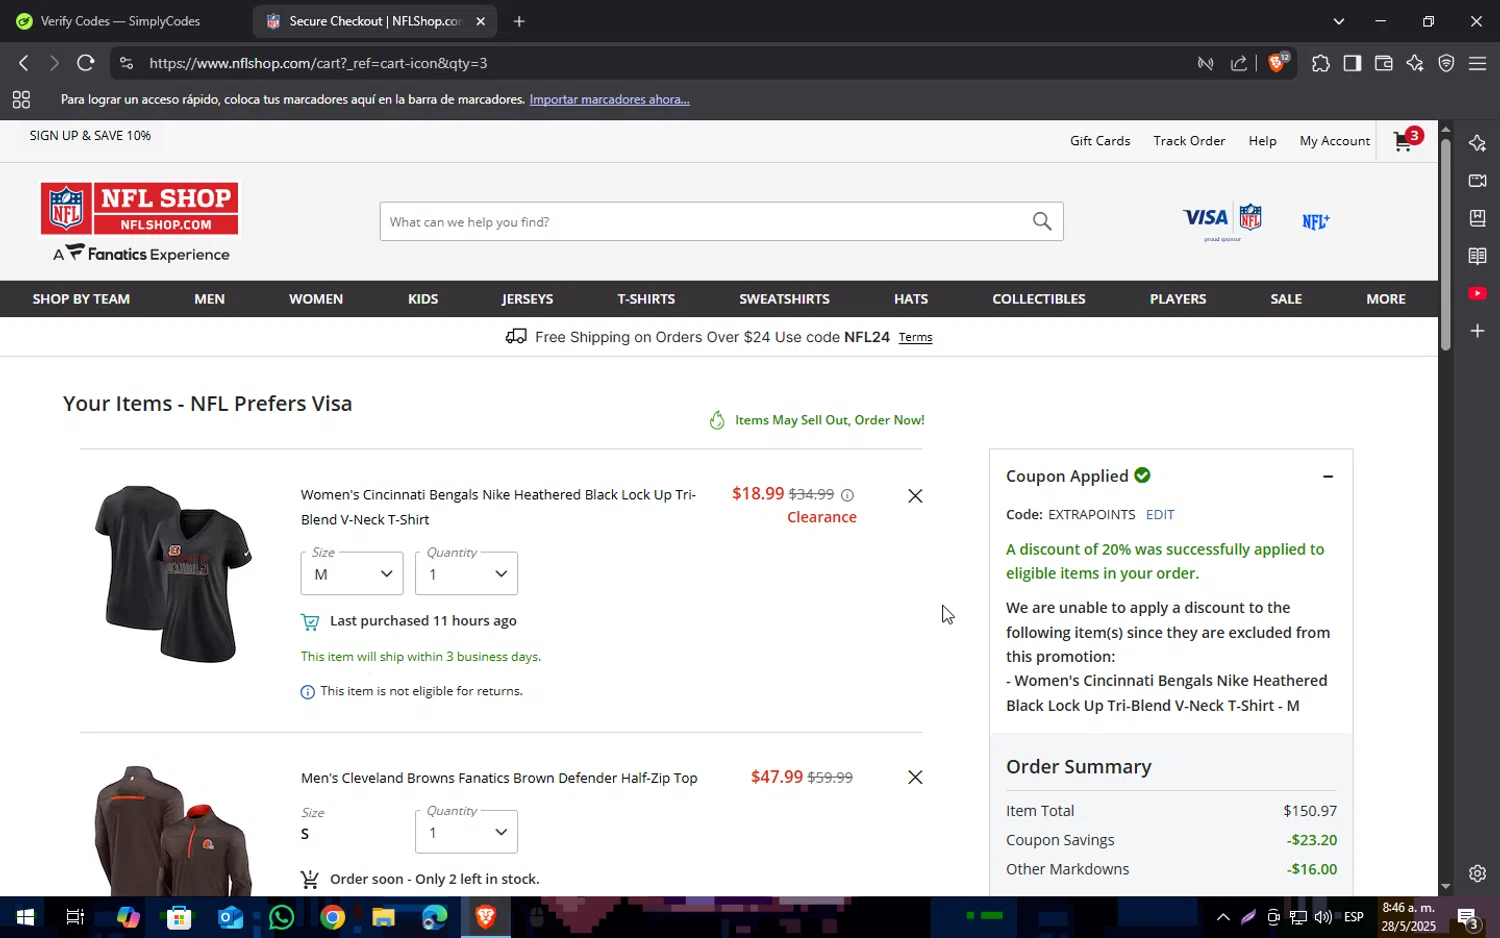The image size is (1500, 938).
Task: Add a sidebar item with plus icon
Action: tap(1477, 331)
